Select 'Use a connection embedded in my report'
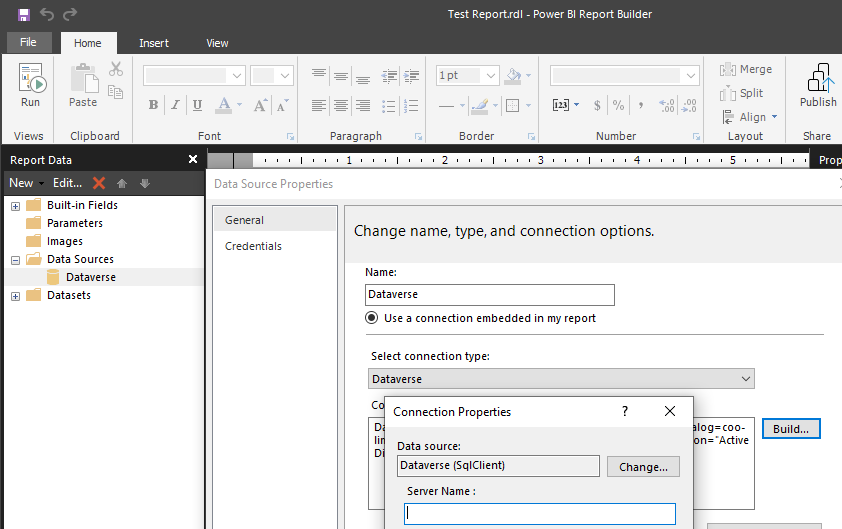Screen dimensions: 842x529 [x=371, y=317]
